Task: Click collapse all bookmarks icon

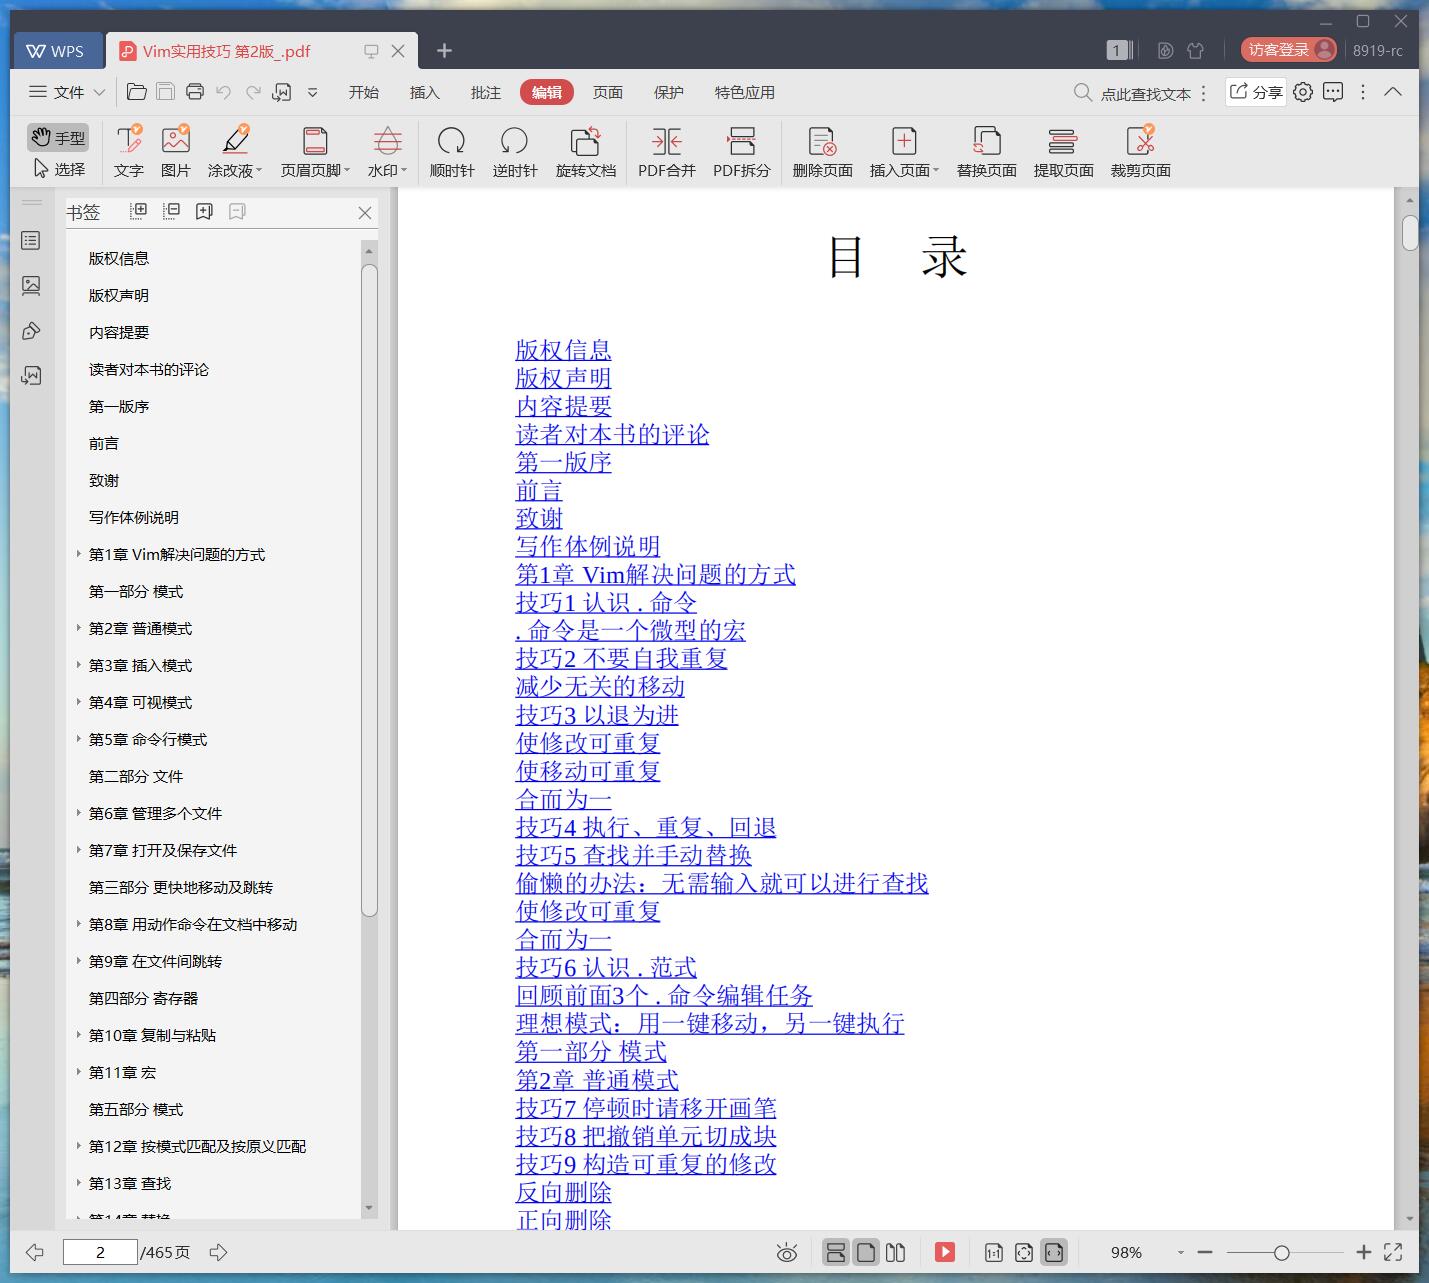Action: 171,211
